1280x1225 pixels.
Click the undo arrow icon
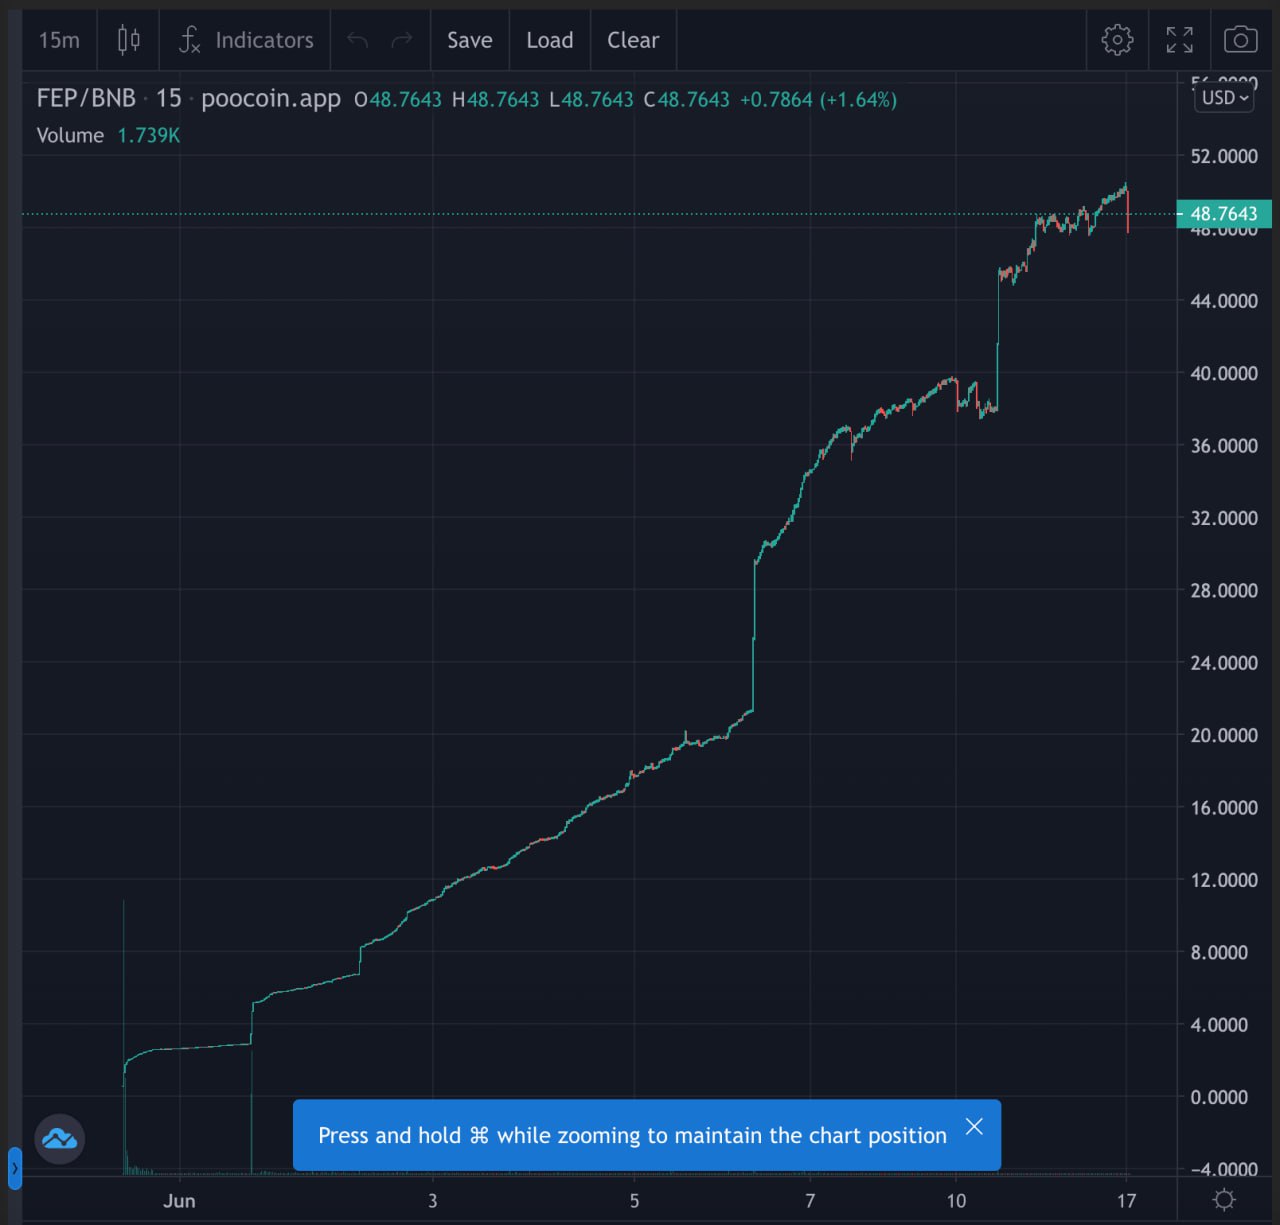[357, 40]
